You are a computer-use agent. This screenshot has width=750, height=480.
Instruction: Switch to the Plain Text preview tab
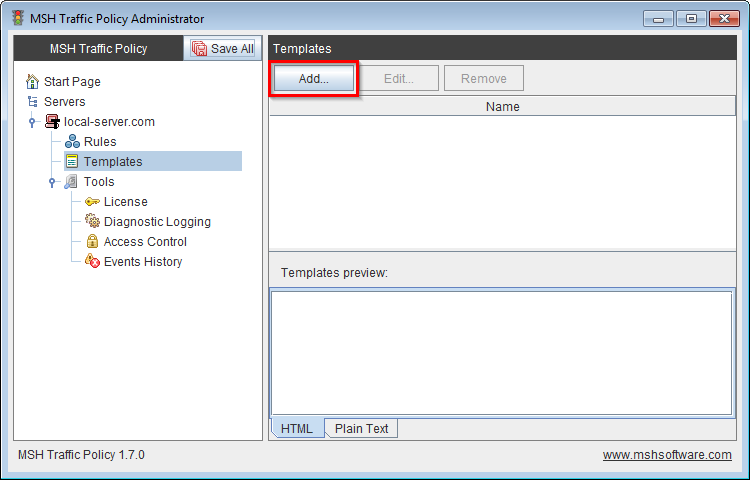click(x=362, y=428)
